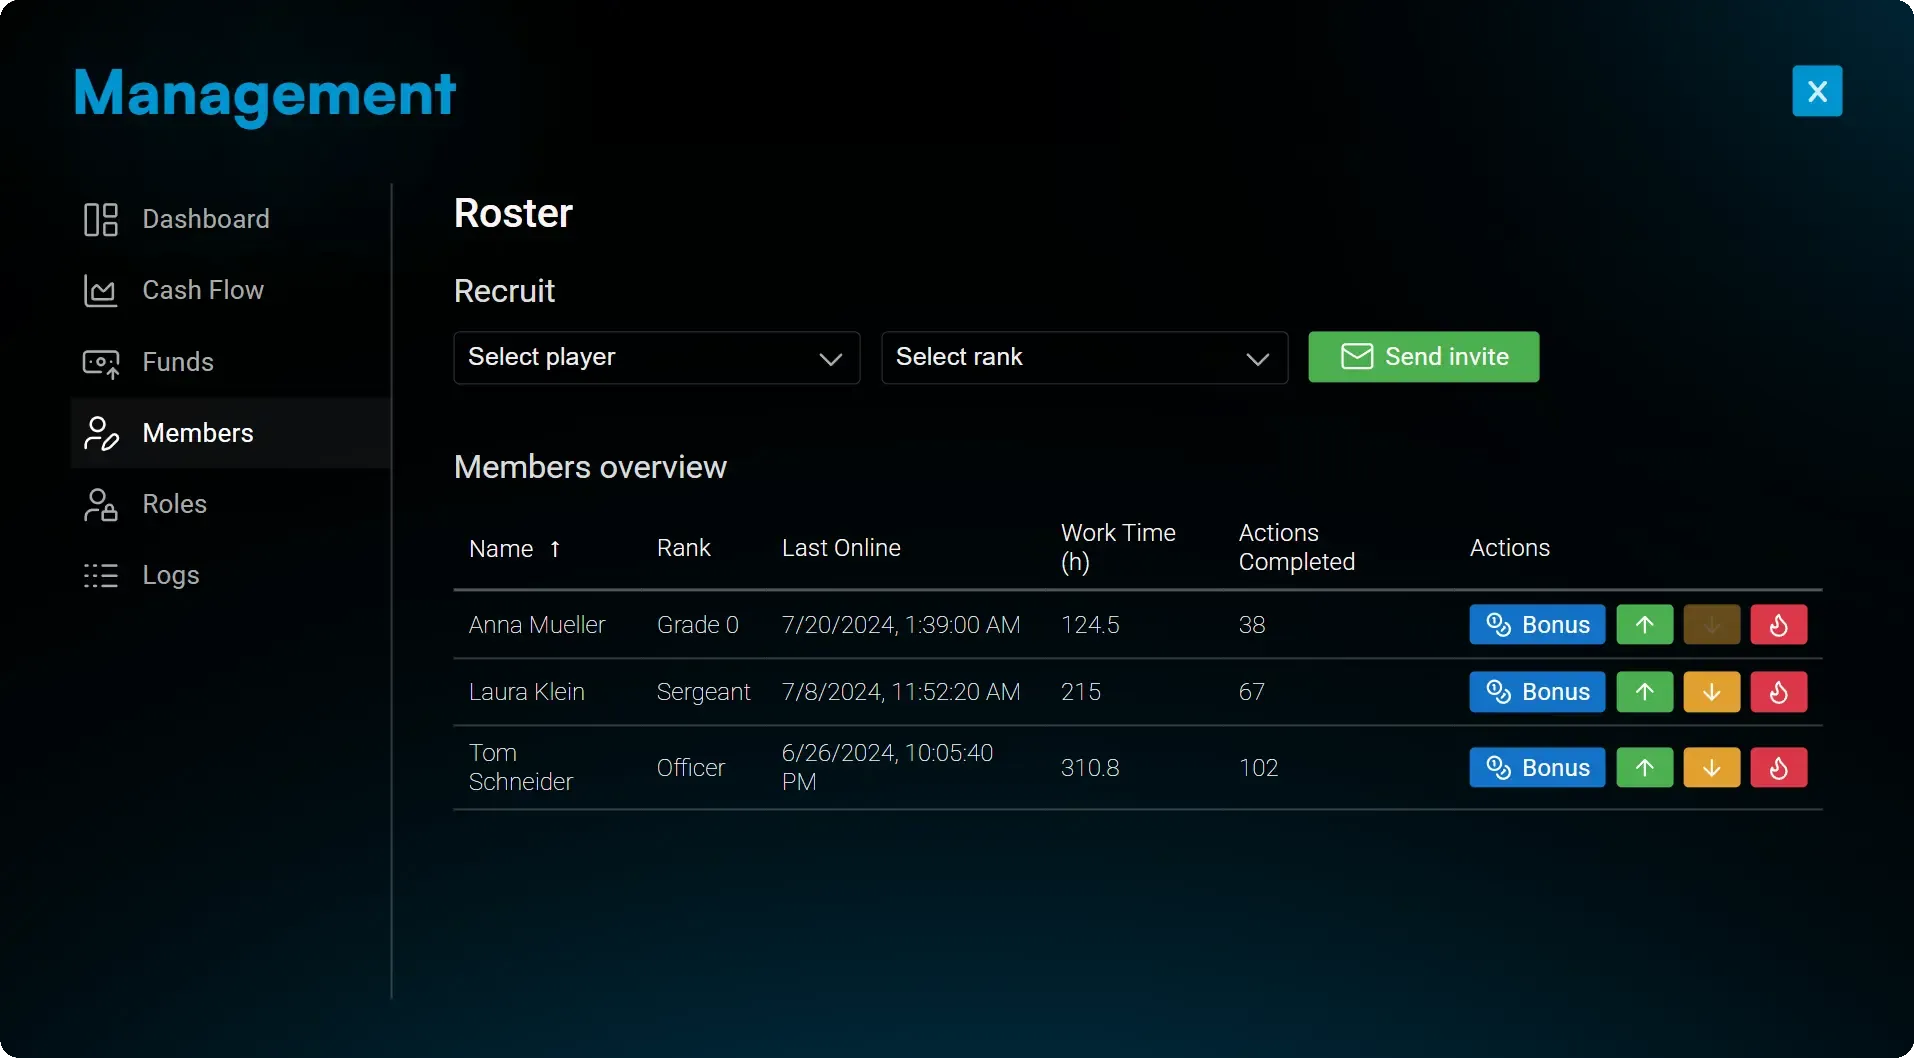
Task: Demote Anna Mueller with the yellow arrow
Action: coord(1712,624)
